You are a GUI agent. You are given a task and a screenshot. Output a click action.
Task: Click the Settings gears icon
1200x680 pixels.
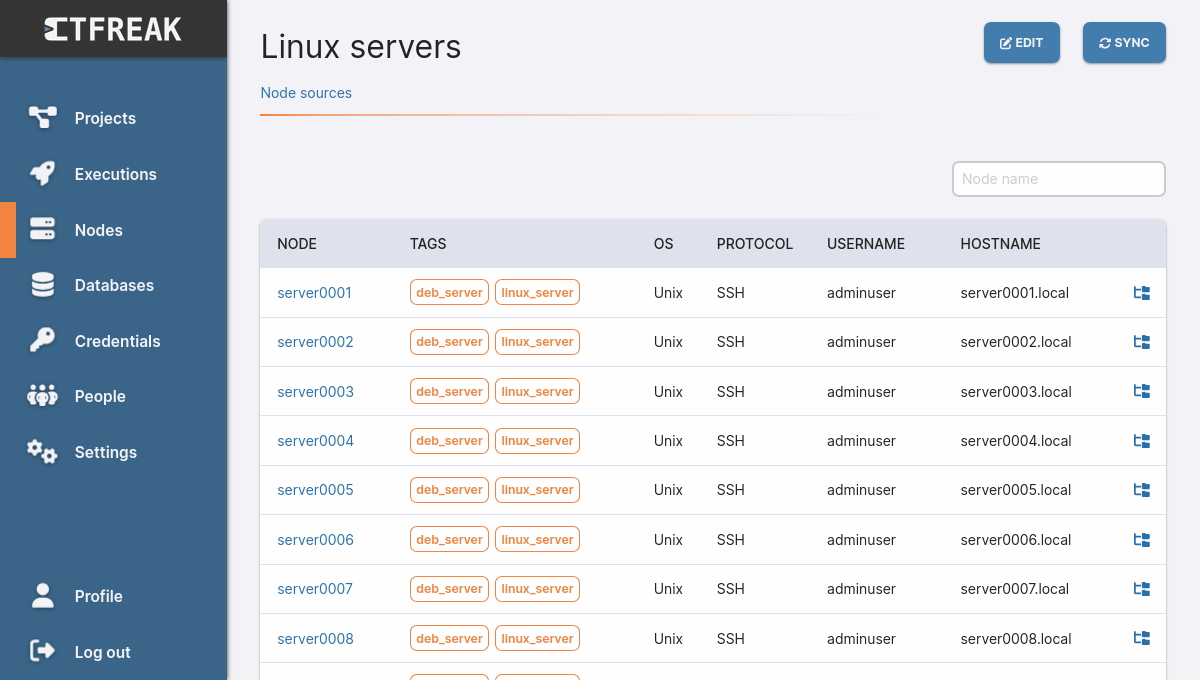tap(42, 452)
